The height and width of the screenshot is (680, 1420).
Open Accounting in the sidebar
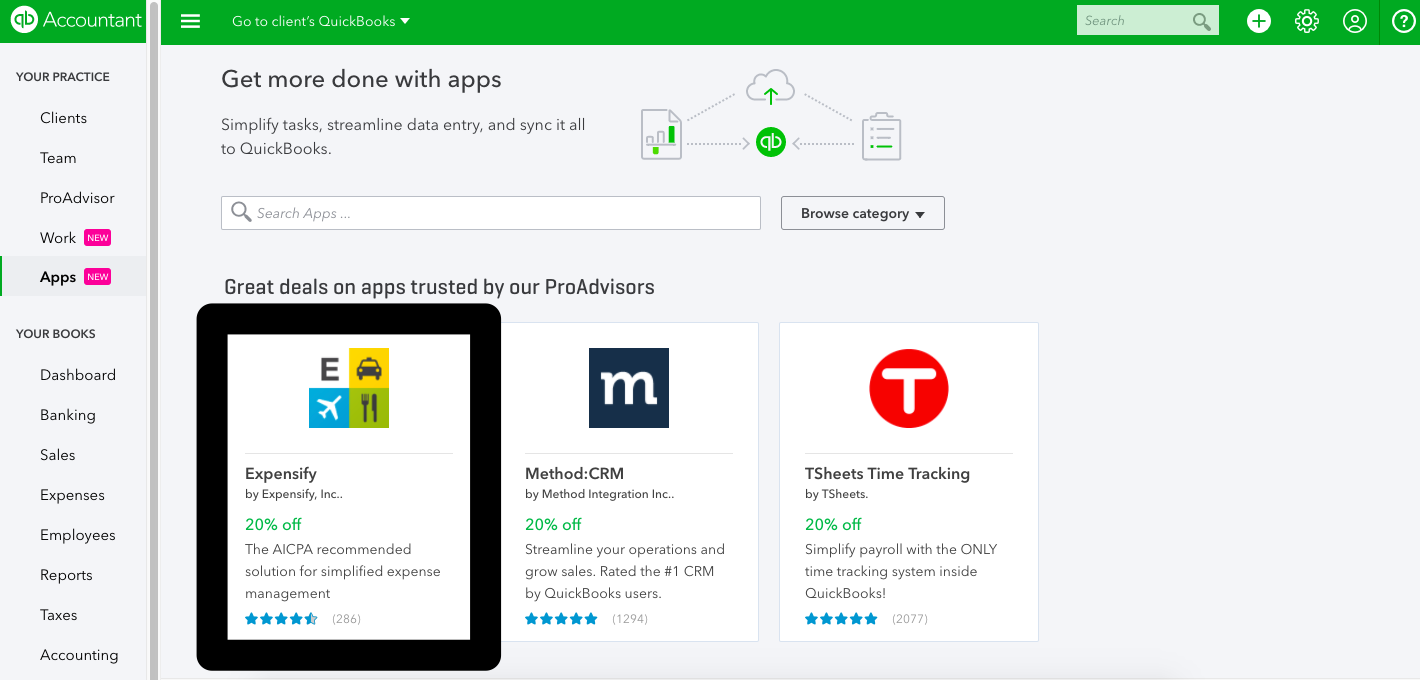click(x=79, y=655)
